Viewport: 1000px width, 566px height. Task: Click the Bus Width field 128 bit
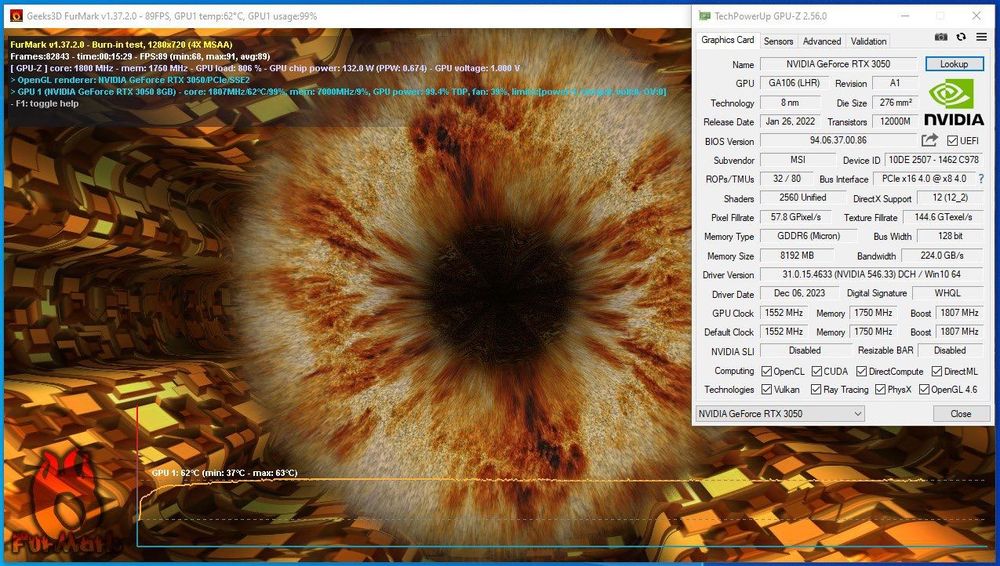point(950,236)
